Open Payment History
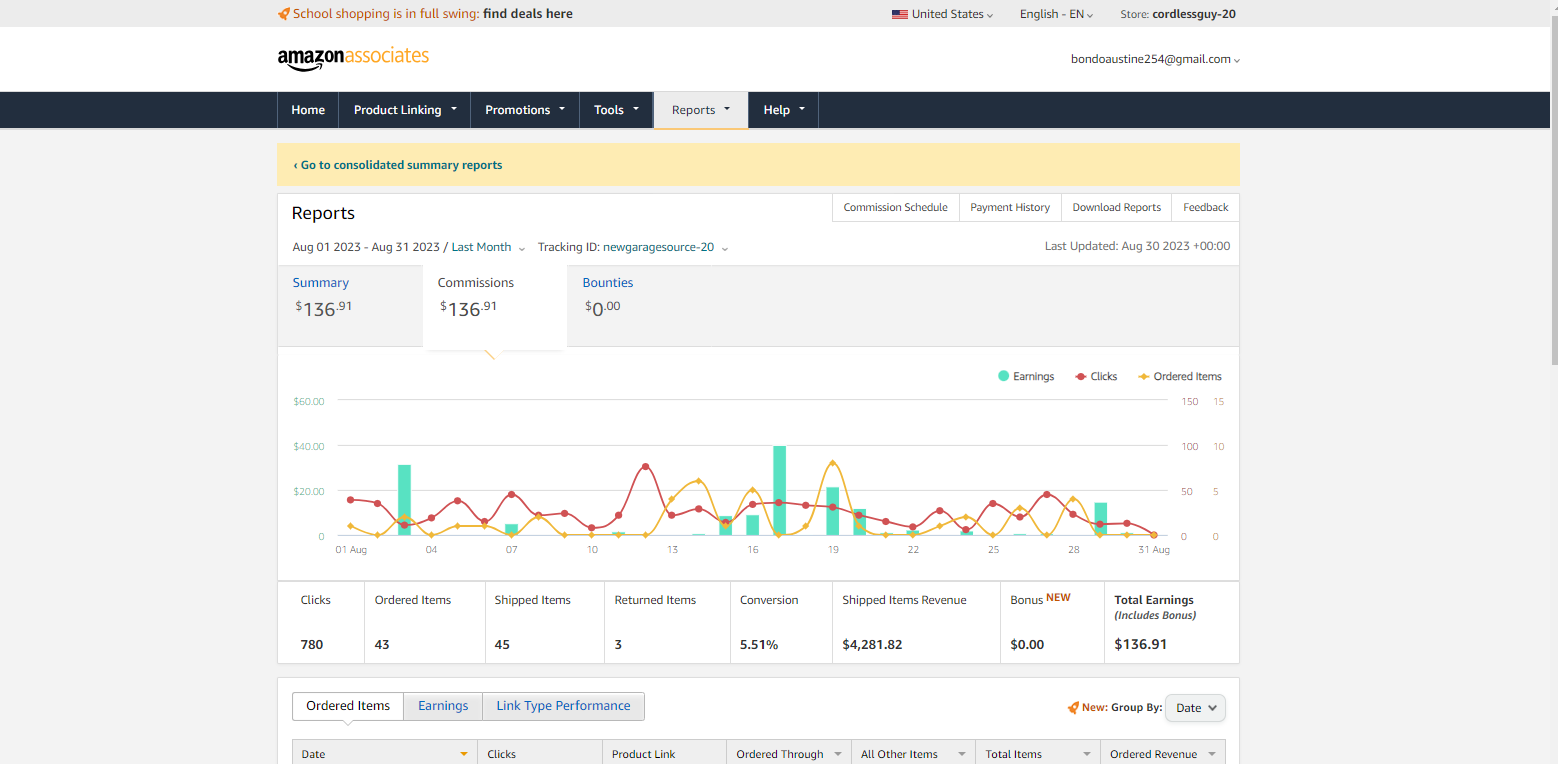Screen dimensions: 1558x764 pyautogui.click(x=1010, y=207)
